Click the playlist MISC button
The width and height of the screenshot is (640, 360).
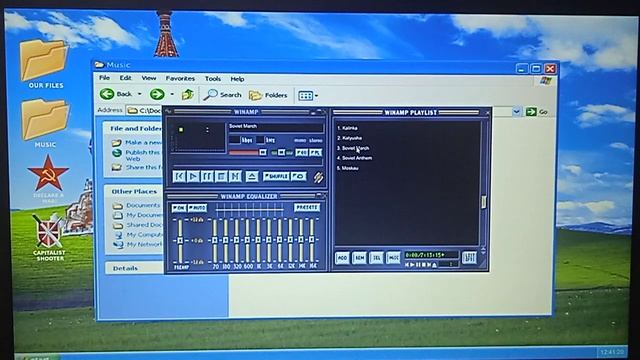393,258
